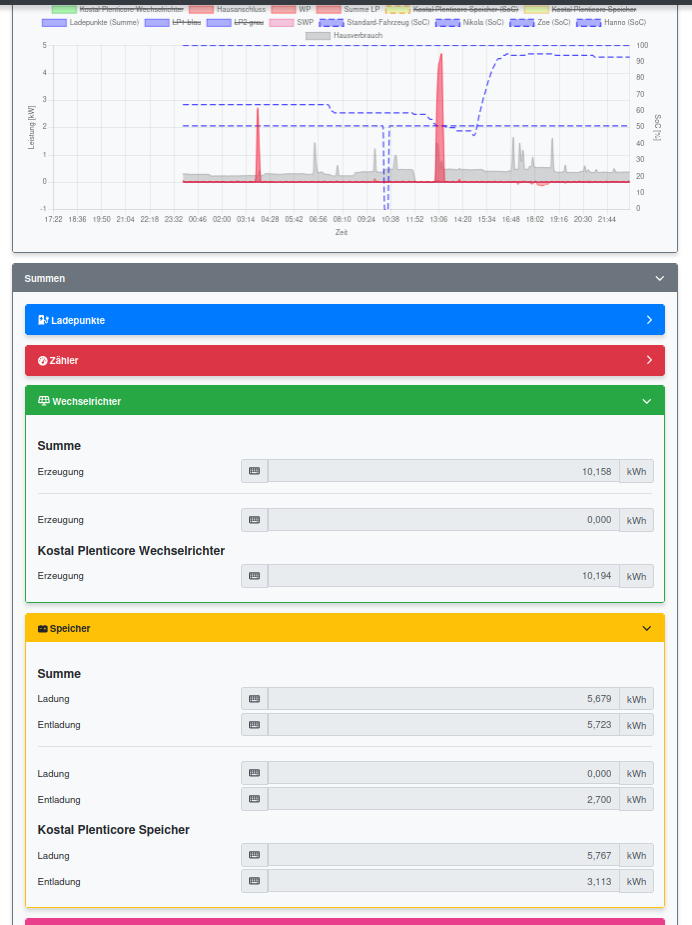Toggle the Summe LP legend entry
The image size is (692, 925).
coord(348,9)
